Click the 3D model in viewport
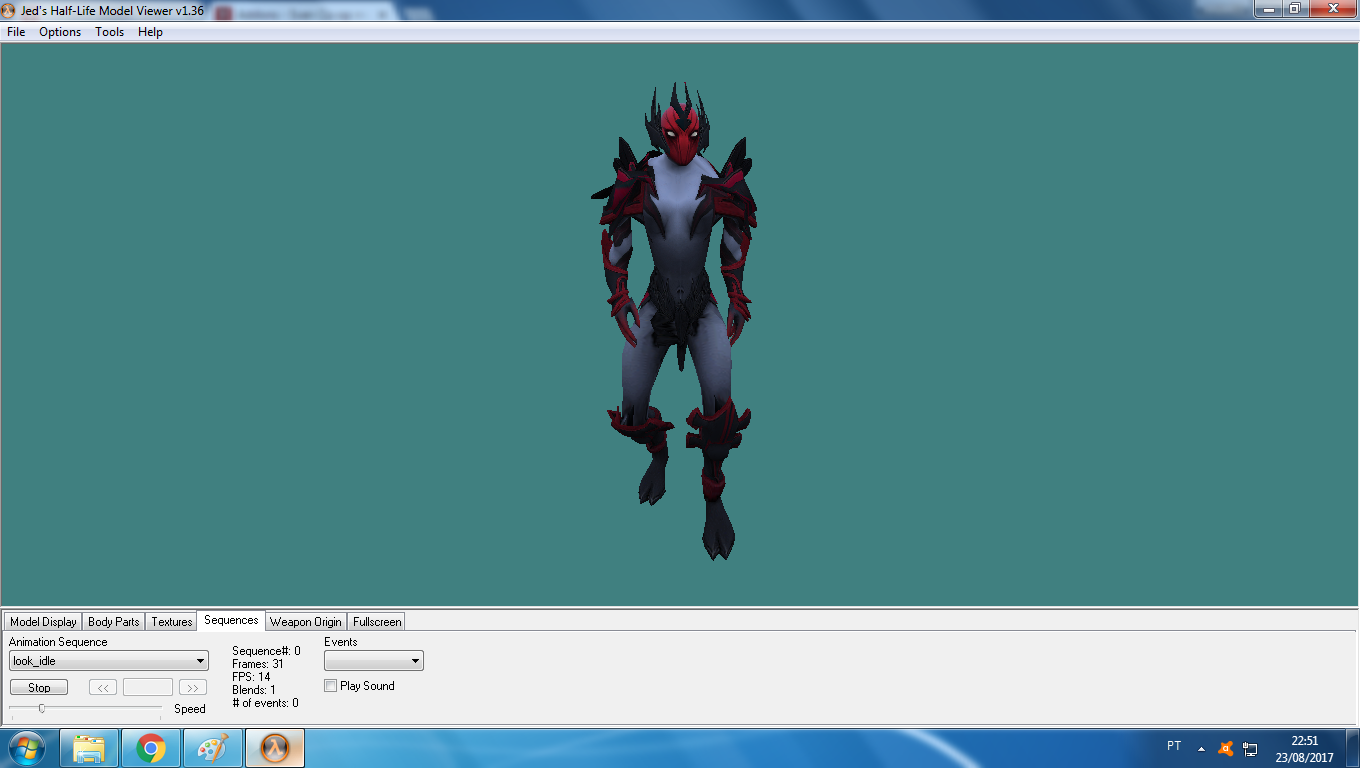 pyautogui.click(x=678, y=320)
